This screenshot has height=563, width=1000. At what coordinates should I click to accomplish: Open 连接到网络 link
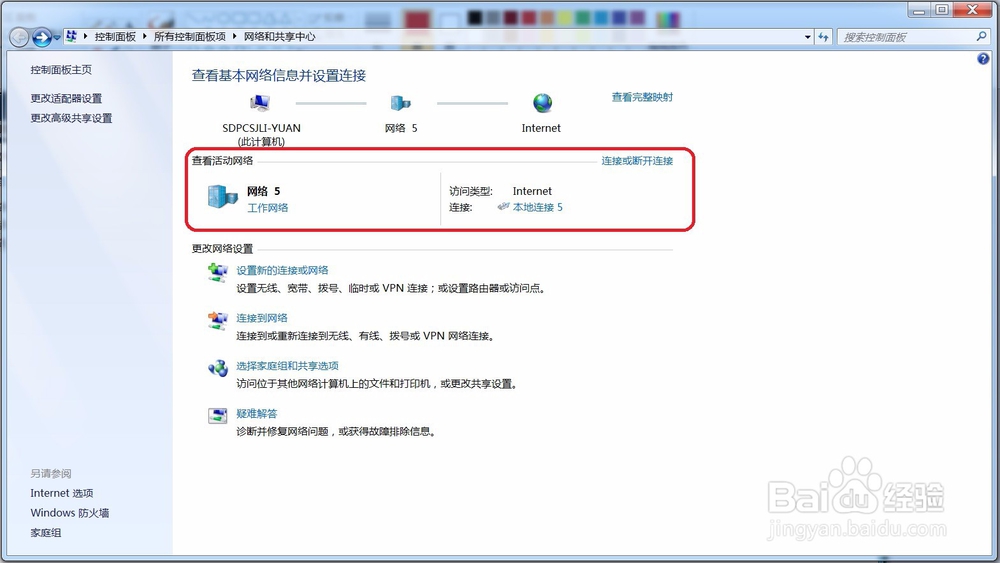click(x=262, y=318)
